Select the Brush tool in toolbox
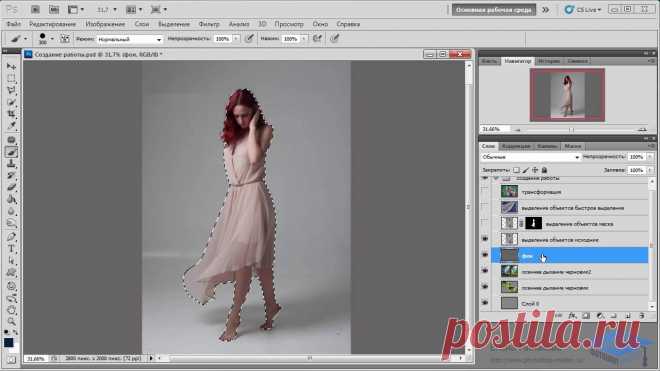This screenshot has height=371, width=660. [x=11, y=152]
